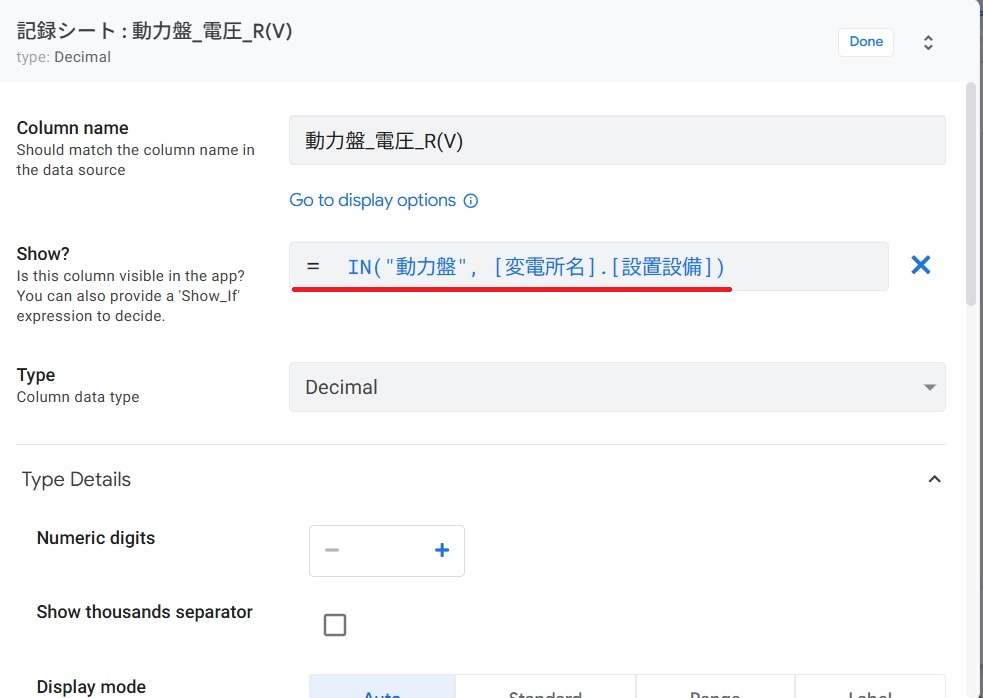Decrease Numeric digits with minus icon
Screen dimensions: 983x698
coord(333,551)
